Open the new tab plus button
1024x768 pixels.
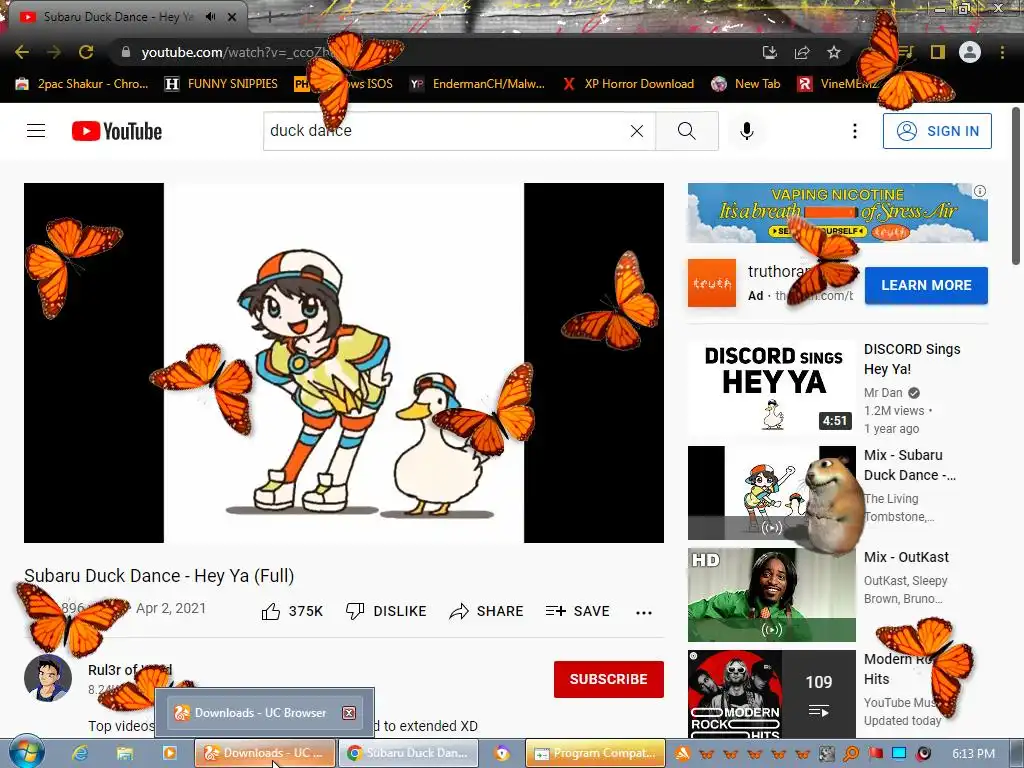point(269,18)
